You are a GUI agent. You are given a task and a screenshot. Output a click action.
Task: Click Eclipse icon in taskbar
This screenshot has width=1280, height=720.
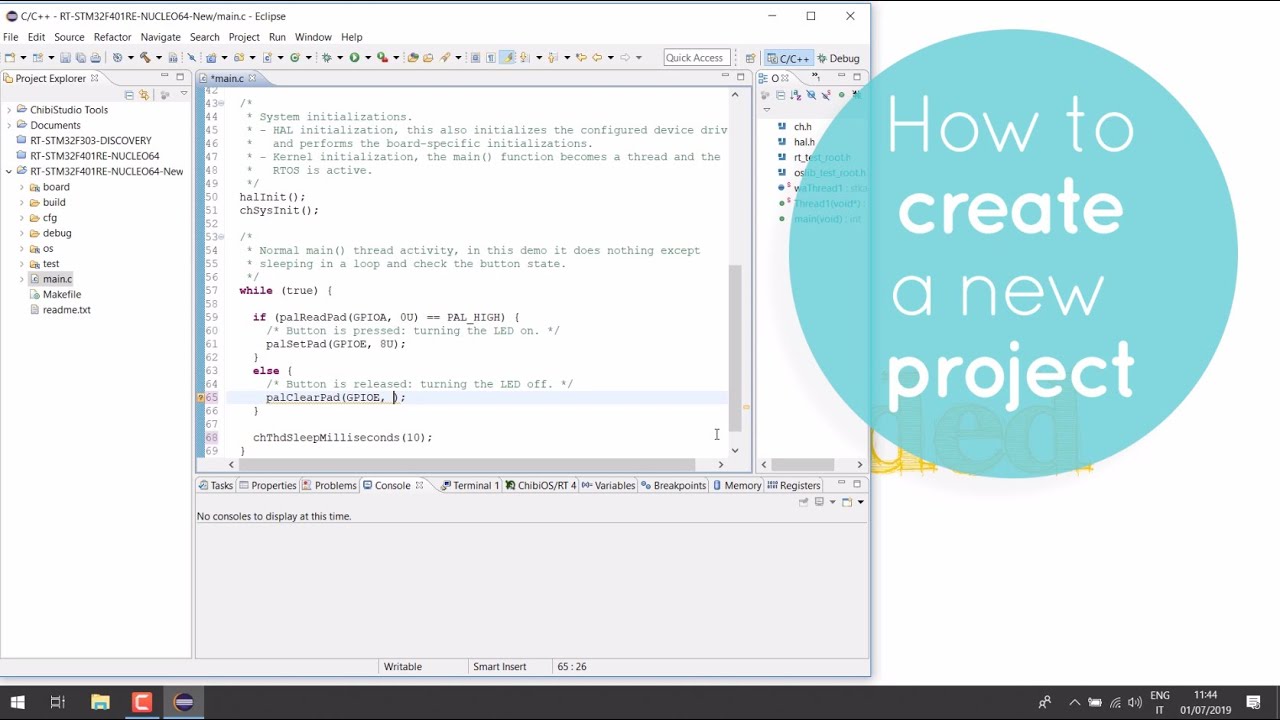[x=184, y=702]
